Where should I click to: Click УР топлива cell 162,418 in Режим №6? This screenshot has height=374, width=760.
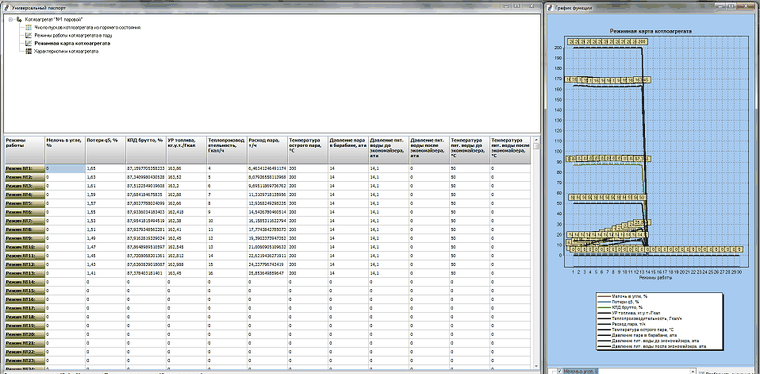(x=187, y=212)
